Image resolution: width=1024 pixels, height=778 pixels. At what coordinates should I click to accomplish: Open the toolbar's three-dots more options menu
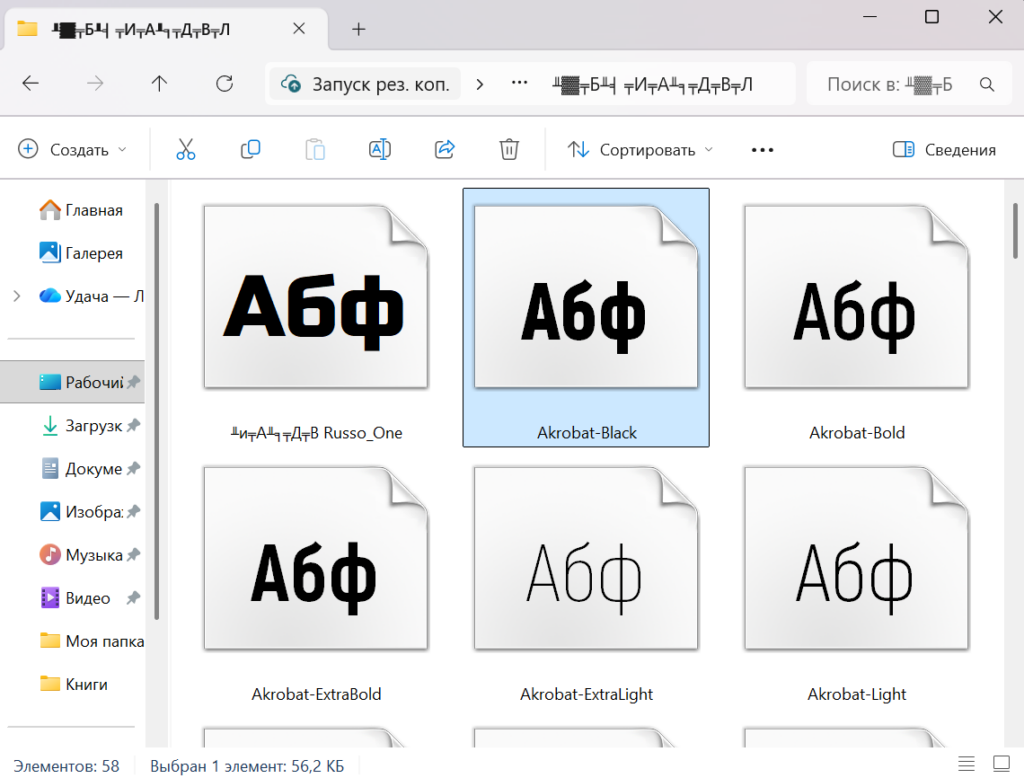(x=762, y=150)
